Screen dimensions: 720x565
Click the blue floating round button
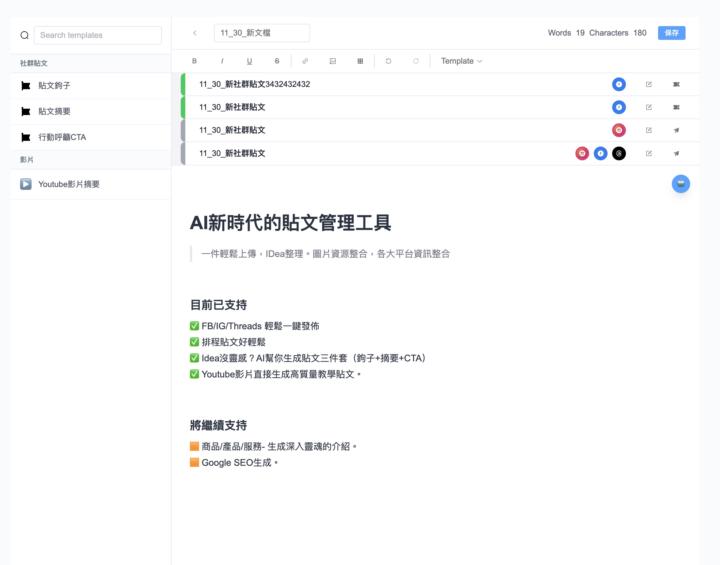click(x=680, y=184)
